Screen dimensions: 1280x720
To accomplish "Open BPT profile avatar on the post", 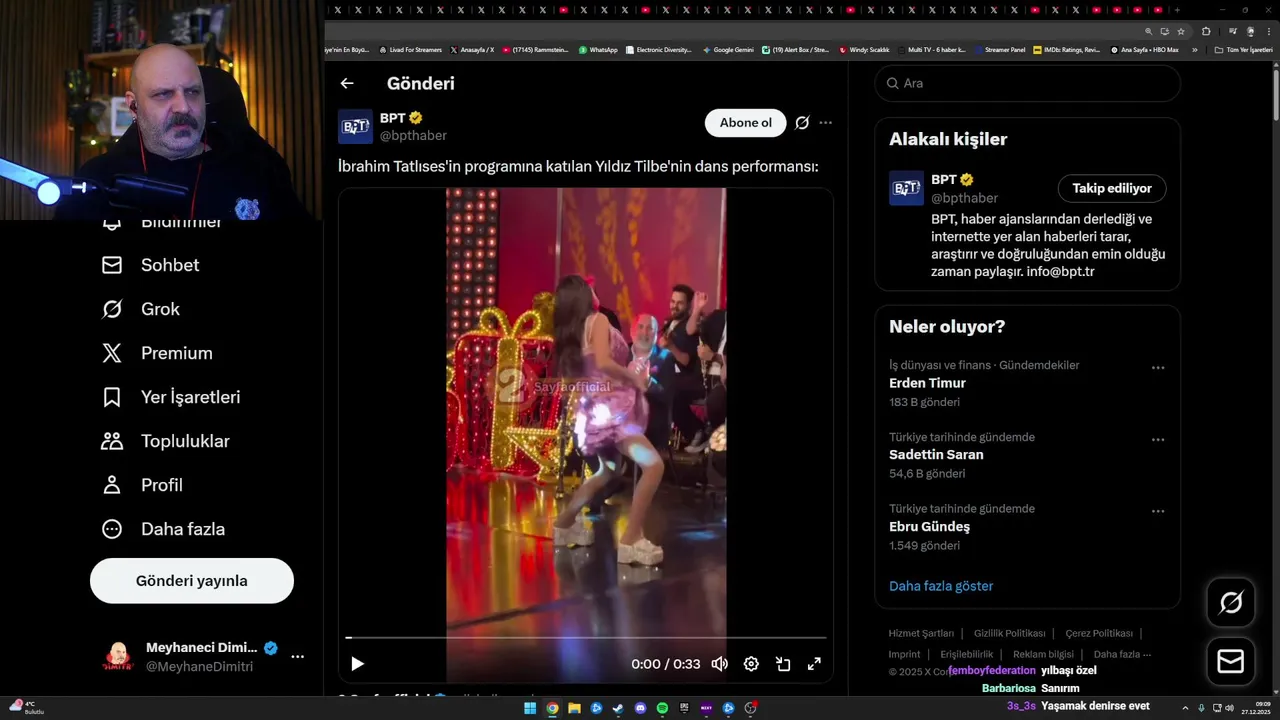I will pos(355,127).
